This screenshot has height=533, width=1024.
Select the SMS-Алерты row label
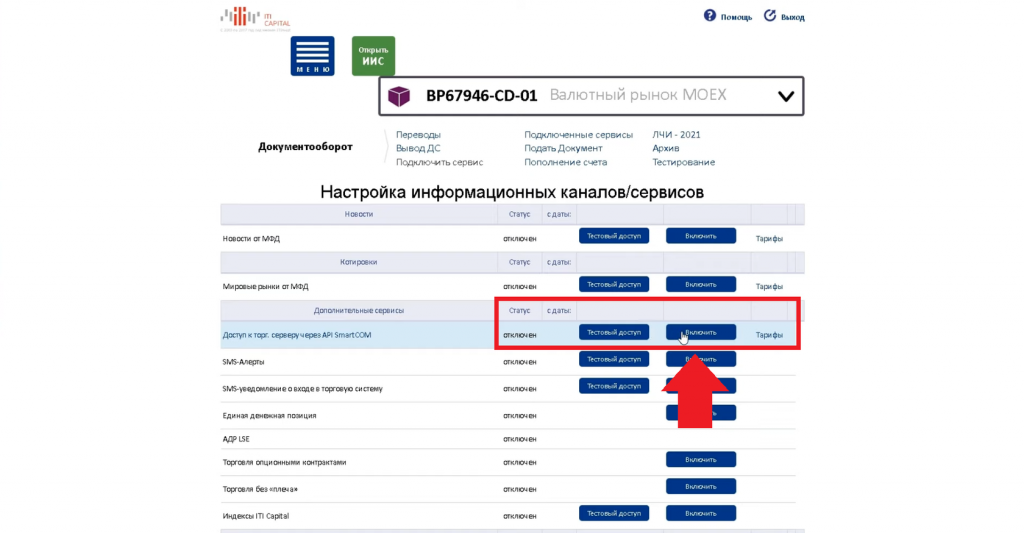(x=243, y=361)
